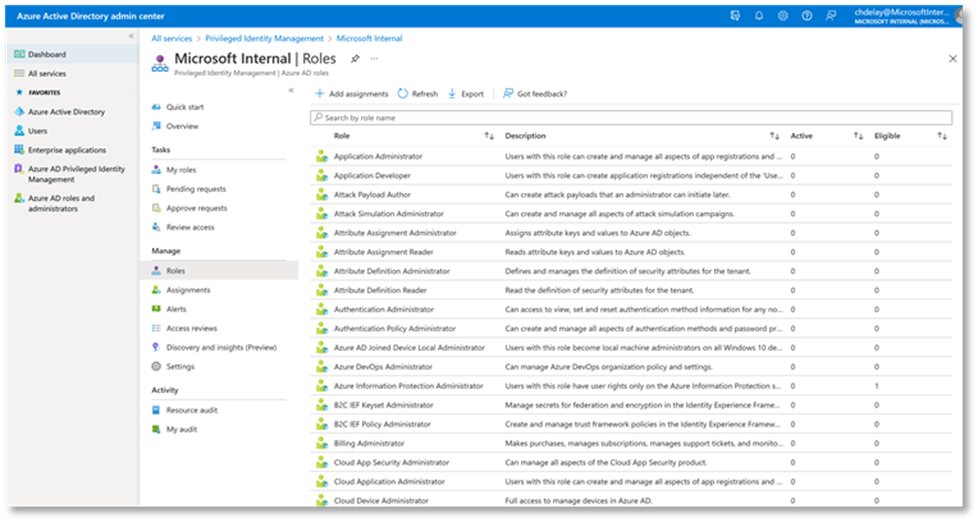Open Privileged Identity Management breadcrumb link
The width and height of the screenshot is (978, 522).
(264, 38)
